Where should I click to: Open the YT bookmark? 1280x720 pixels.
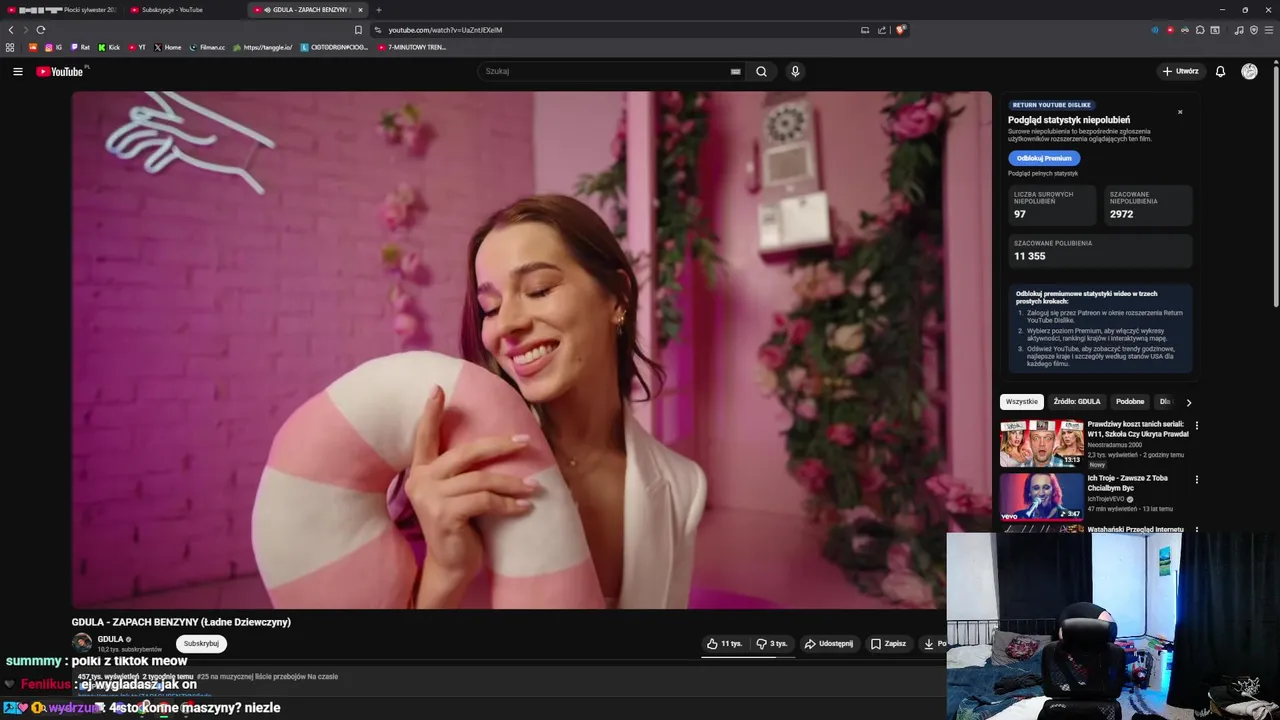137,47
